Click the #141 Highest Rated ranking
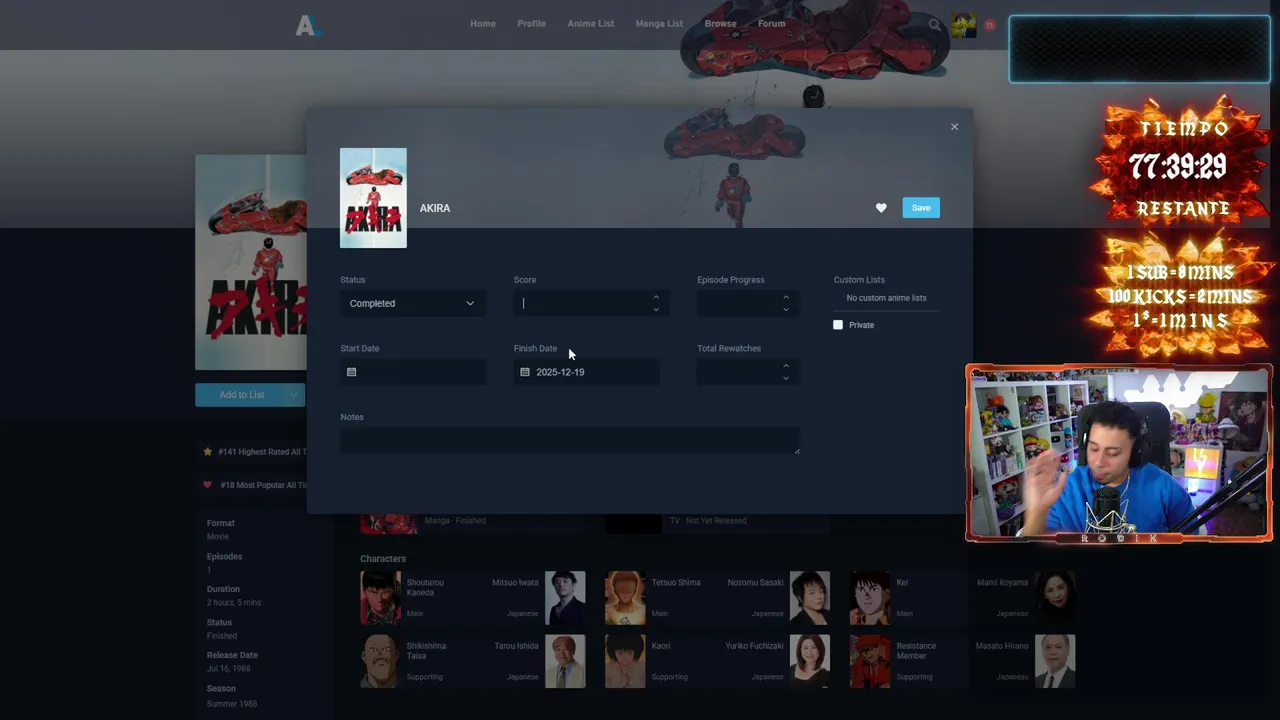Viewport: 1280px width, 720px height. (x=255, y=452)
